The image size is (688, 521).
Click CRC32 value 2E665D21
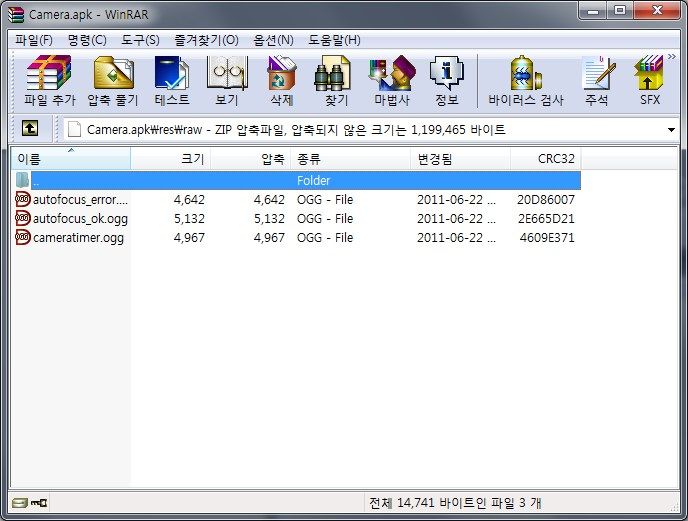[x=546, y=219]
